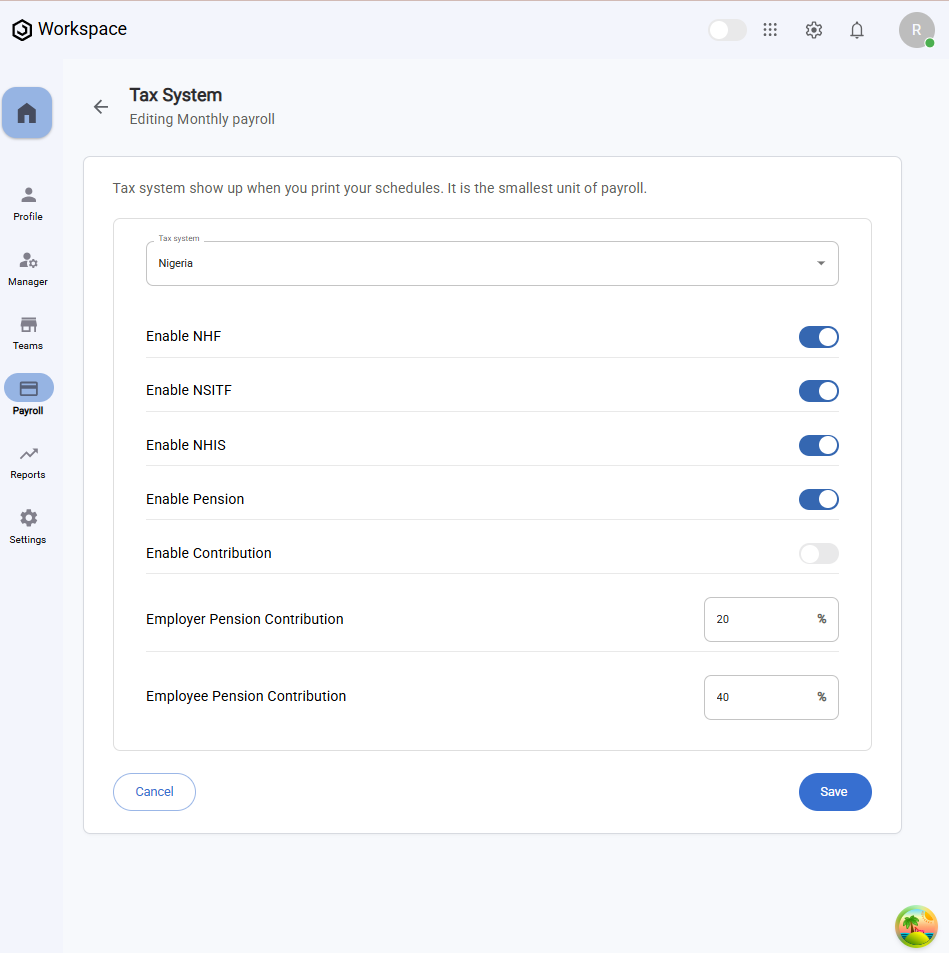Expand the Tax system Nigeria dropdown
The height and width of the screenshot is (953, 949).
tap(492, 264)
